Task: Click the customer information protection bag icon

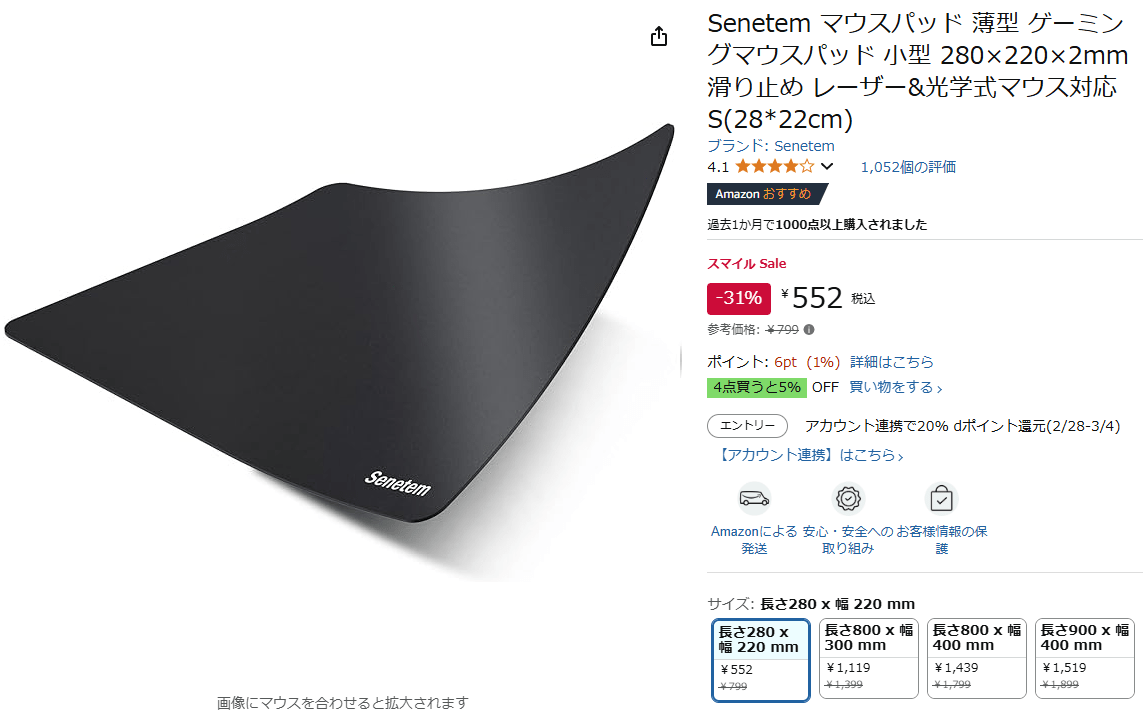Action: coord(941,499)
